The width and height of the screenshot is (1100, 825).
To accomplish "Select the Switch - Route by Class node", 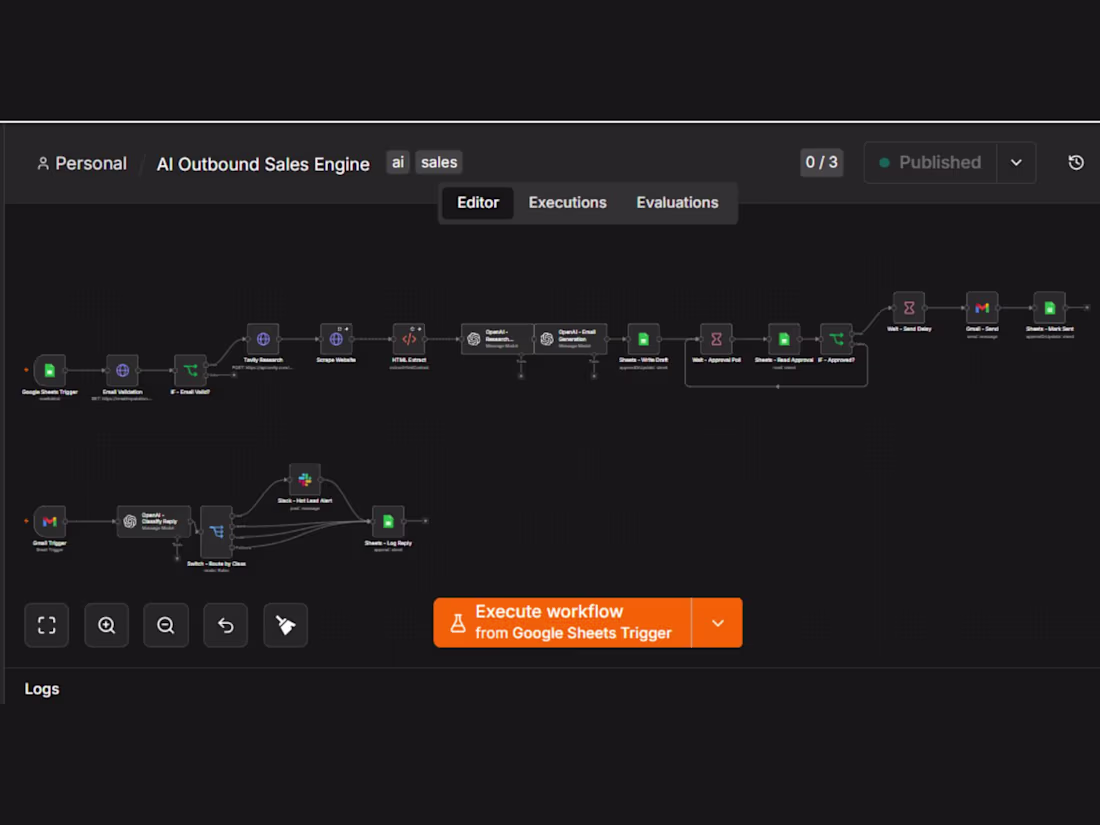I will click(x=216, y=532).
